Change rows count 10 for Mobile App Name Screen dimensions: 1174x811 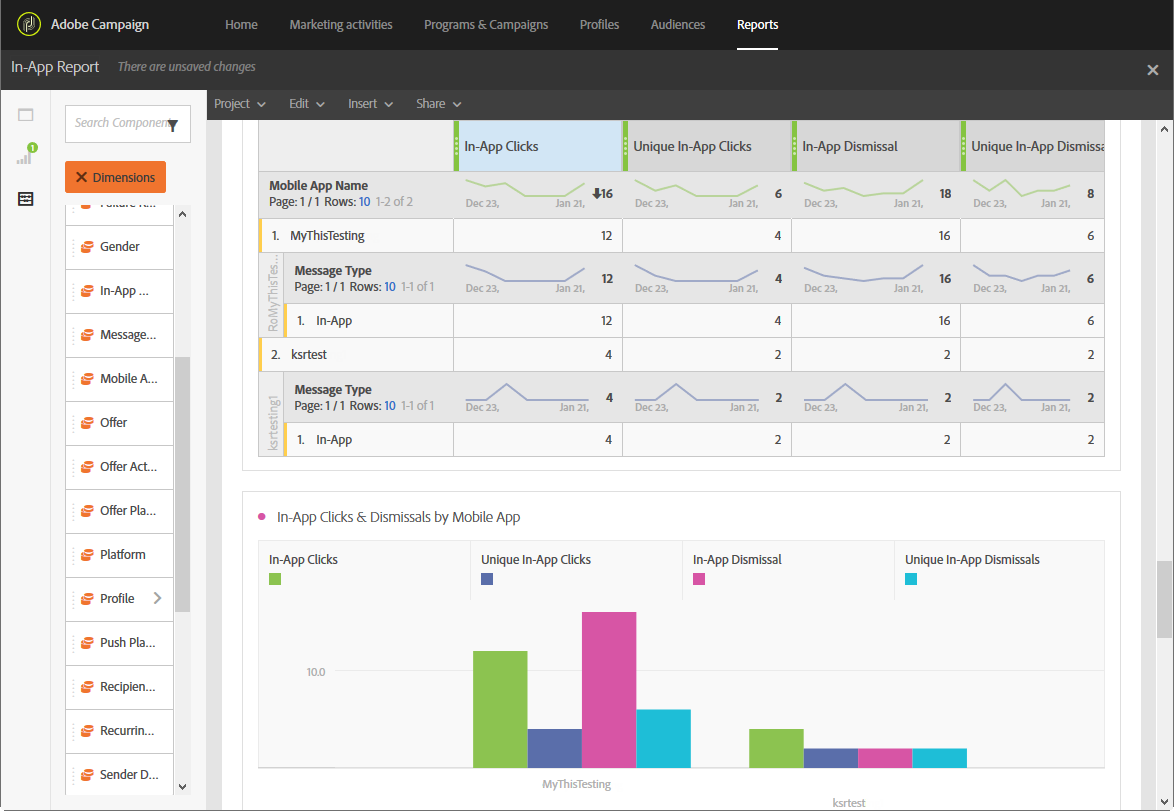pos(365,201)
